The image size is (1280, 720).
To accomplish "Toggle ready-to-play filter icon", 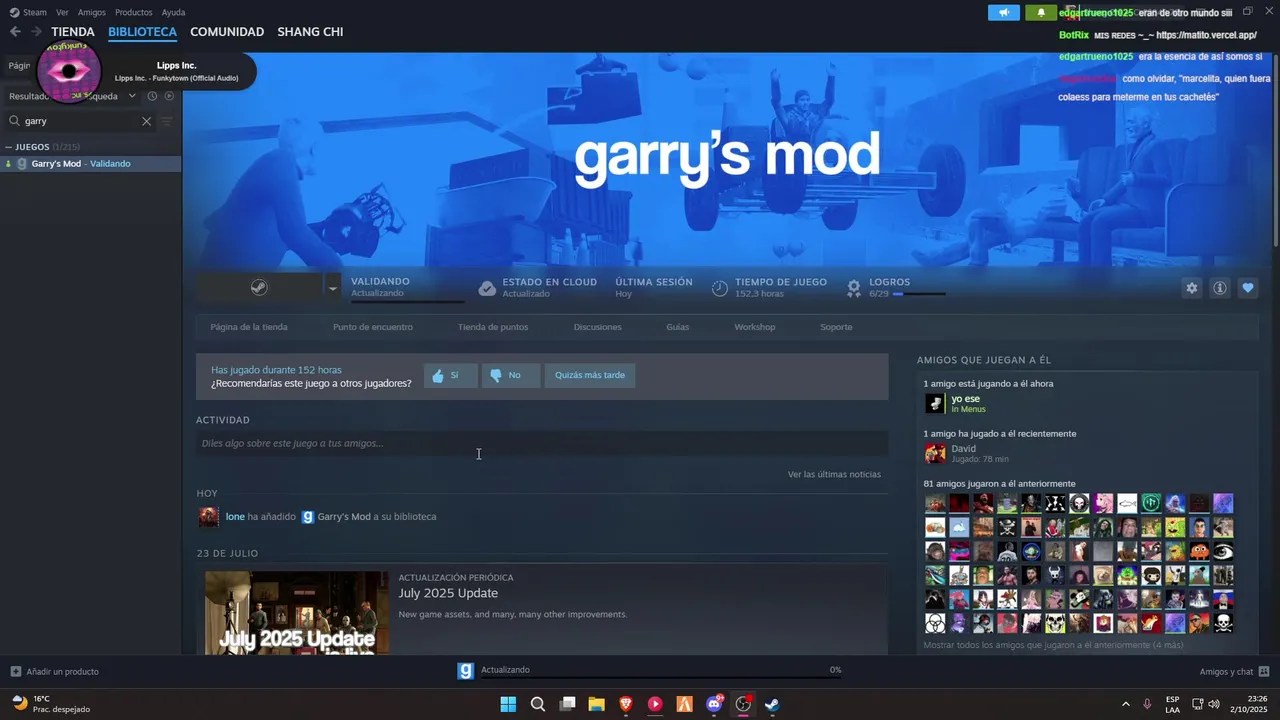I will coord(169,96).
